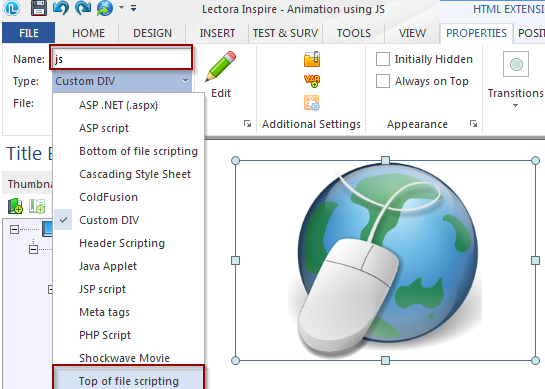Choose ASP .NET (.aspx) from Type list

128,105
